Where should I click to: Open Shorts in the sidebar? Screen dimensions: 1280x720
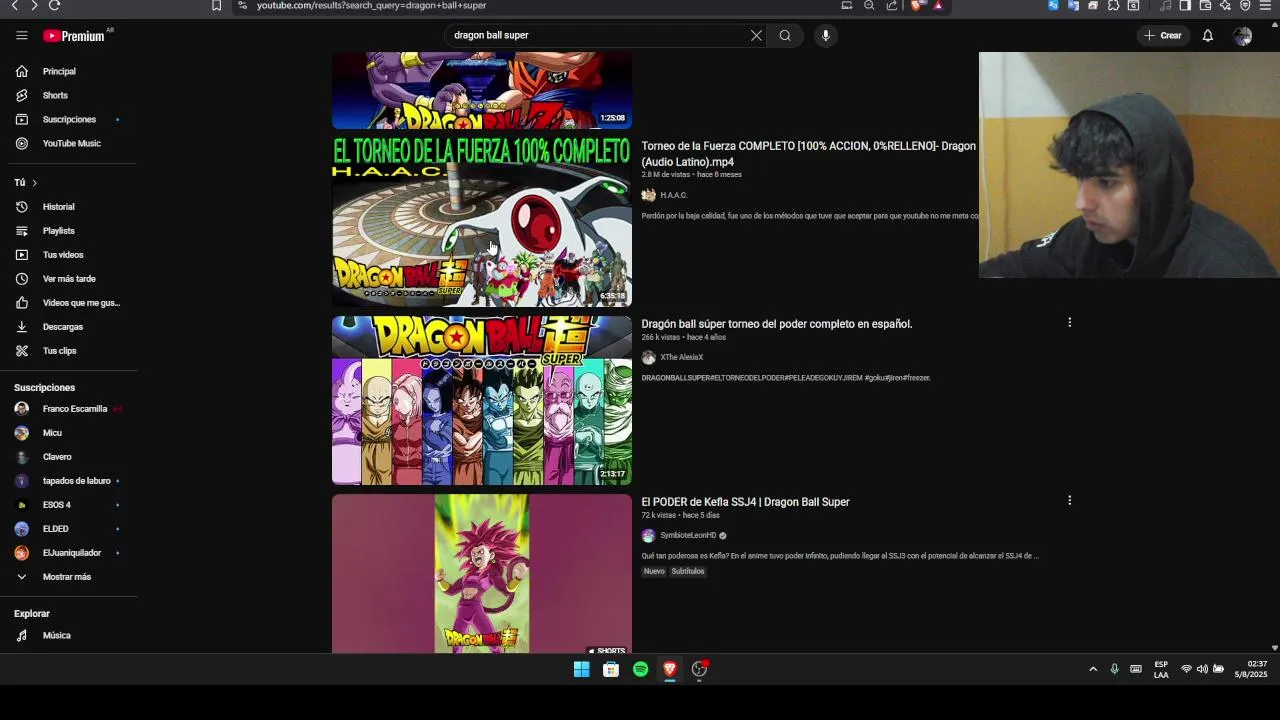pos(55,96)
